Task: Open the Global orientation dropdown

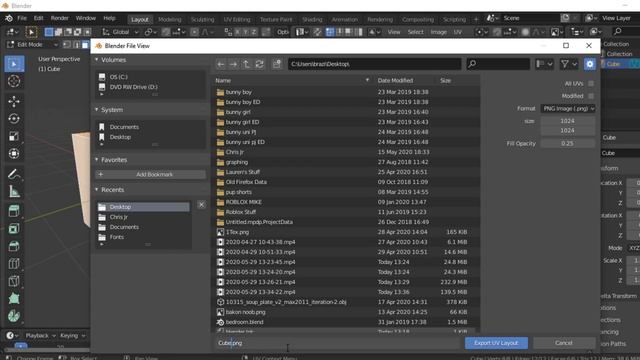Action: [x=121, y=32]
